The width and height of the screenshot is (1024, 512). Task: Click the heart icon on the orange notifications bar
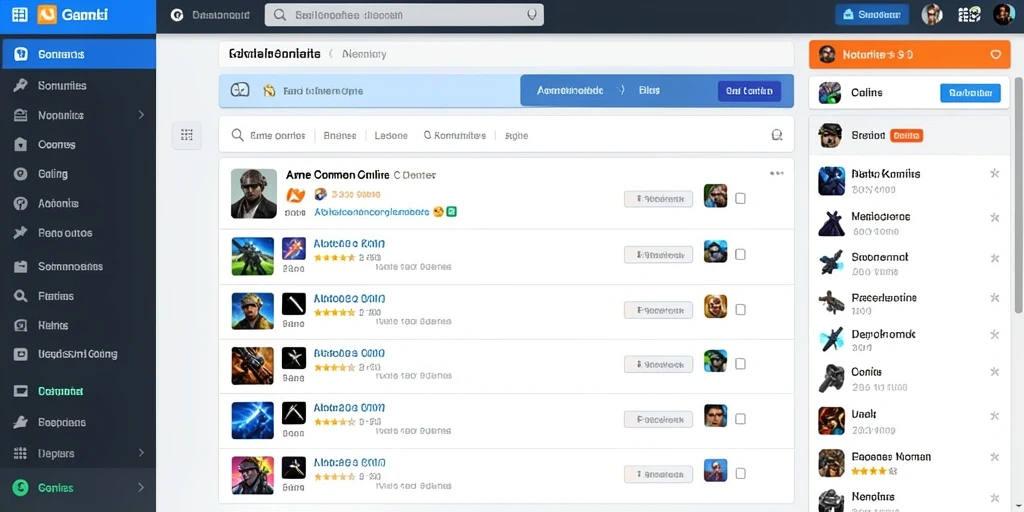(995, 55)
